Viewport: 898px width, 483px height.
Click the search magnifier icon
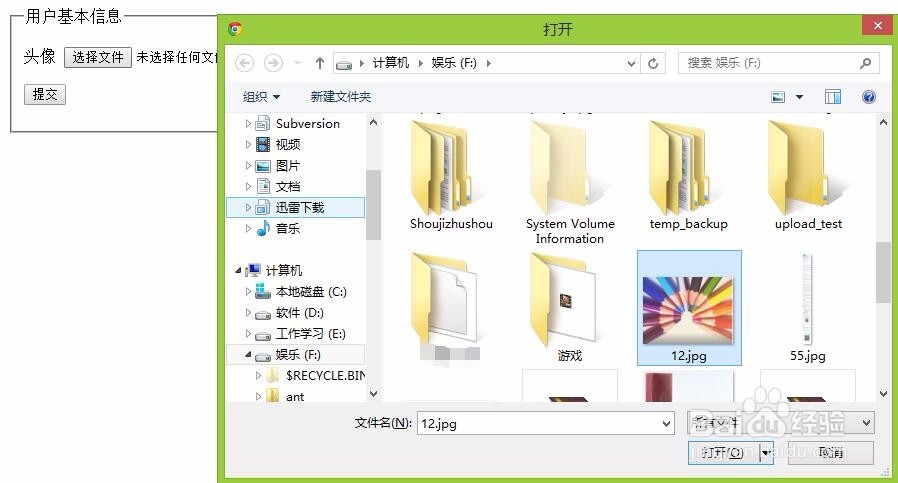click(865, 63)
